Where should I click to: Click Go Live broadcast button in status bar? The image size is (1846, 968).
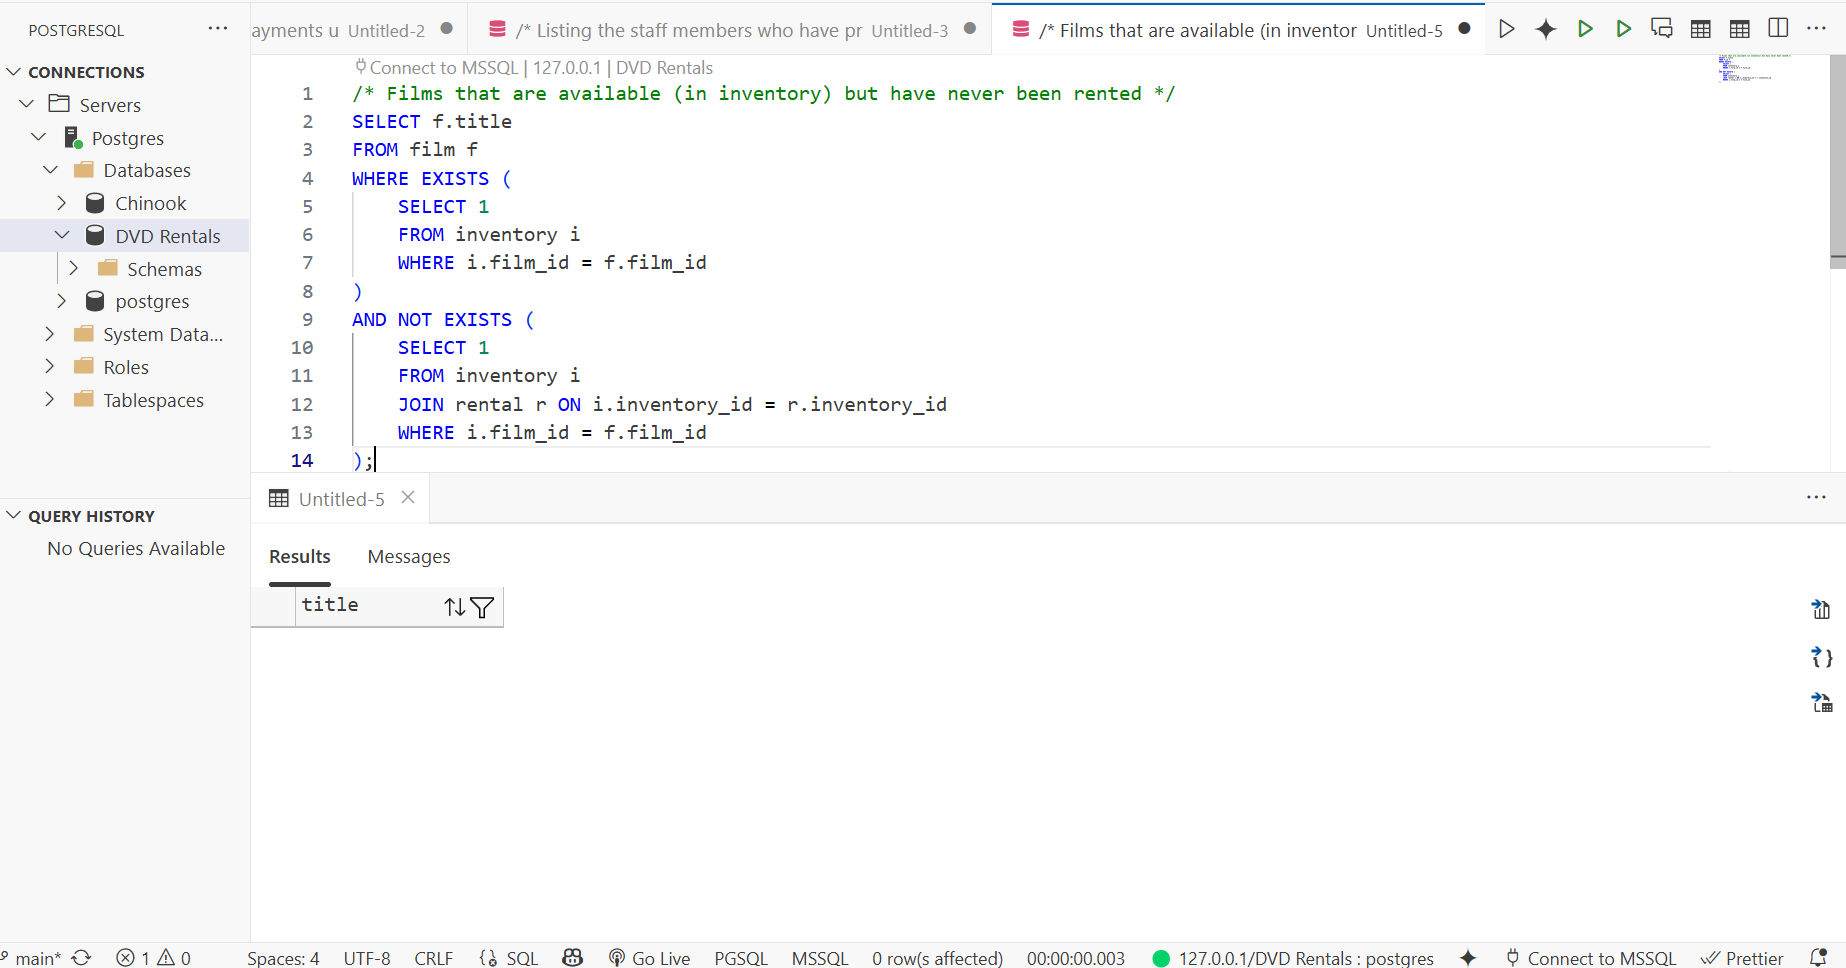click(649, 958)
